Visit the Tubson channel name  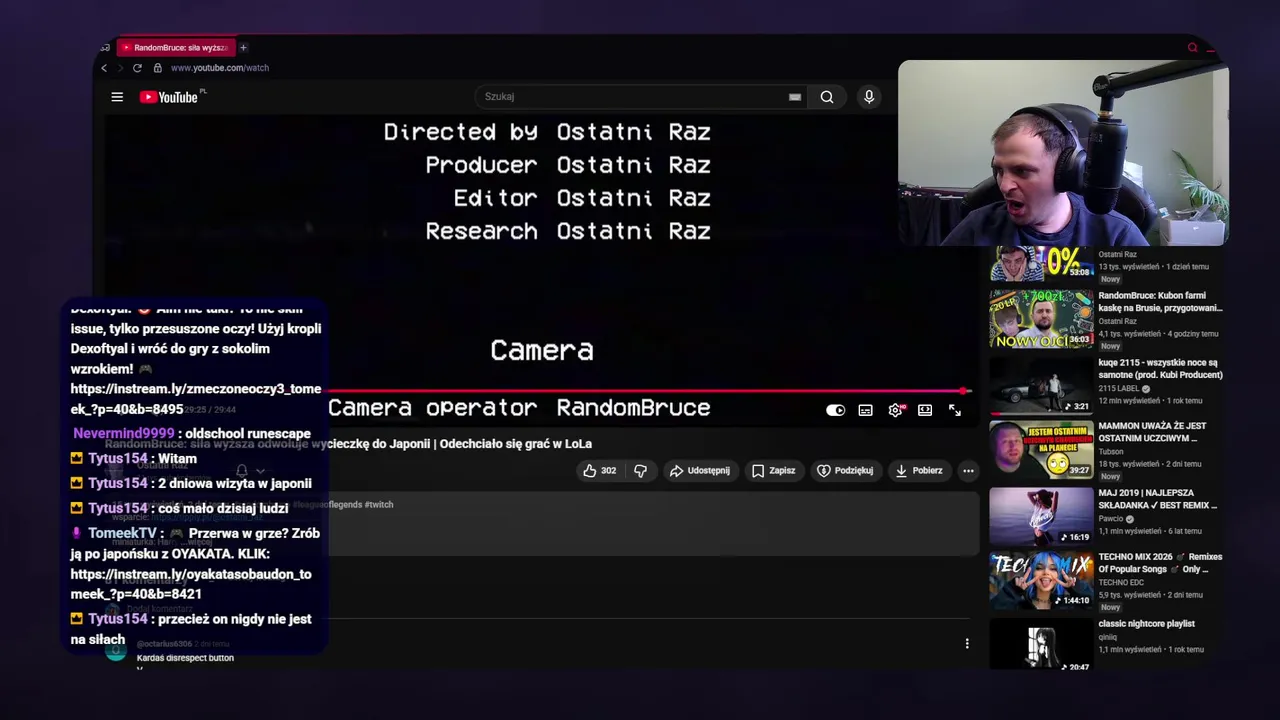[x=1112, y=452]
